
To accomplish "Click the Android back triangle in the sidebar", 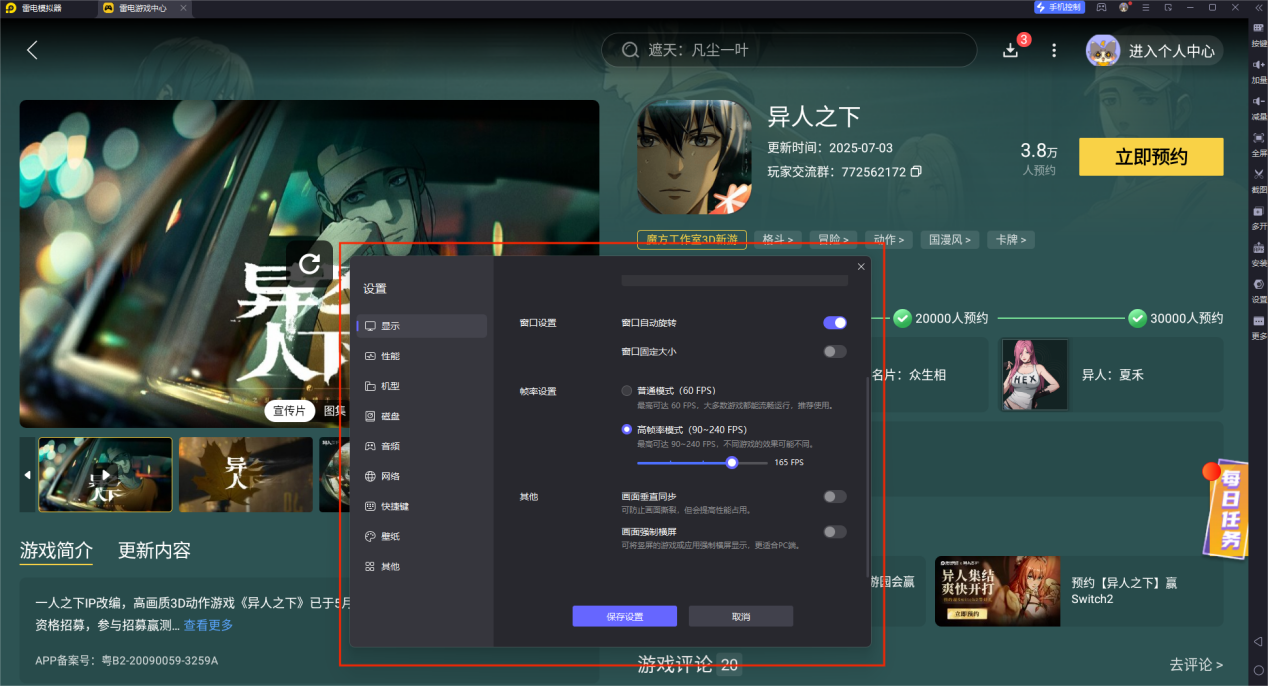I will click(1258, 641).
